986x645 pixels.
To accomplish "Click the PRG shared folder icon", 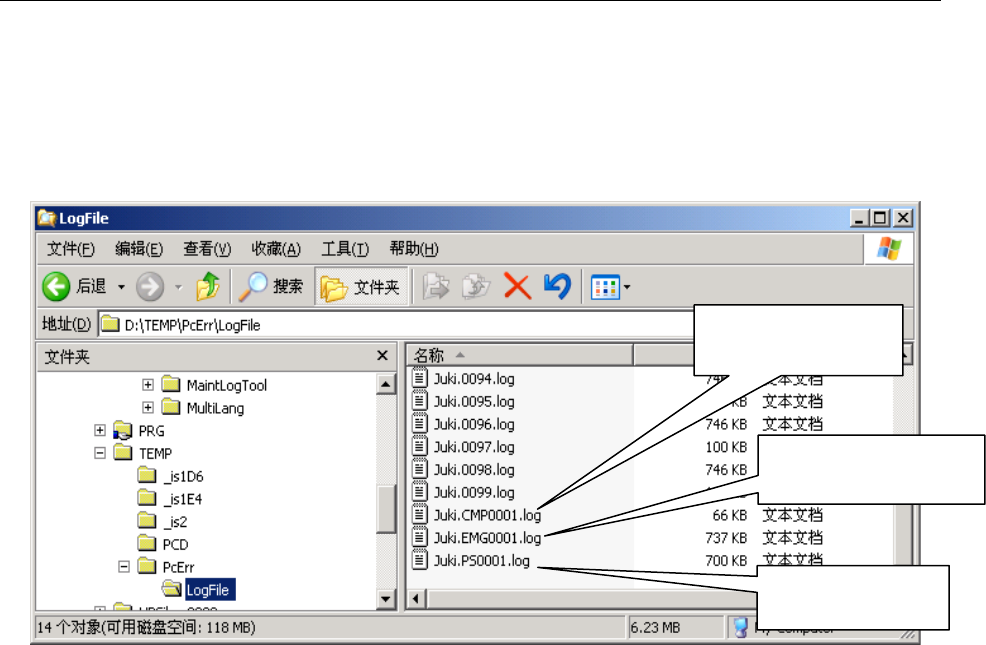I will pyautogui.click(x=123, y=431).
